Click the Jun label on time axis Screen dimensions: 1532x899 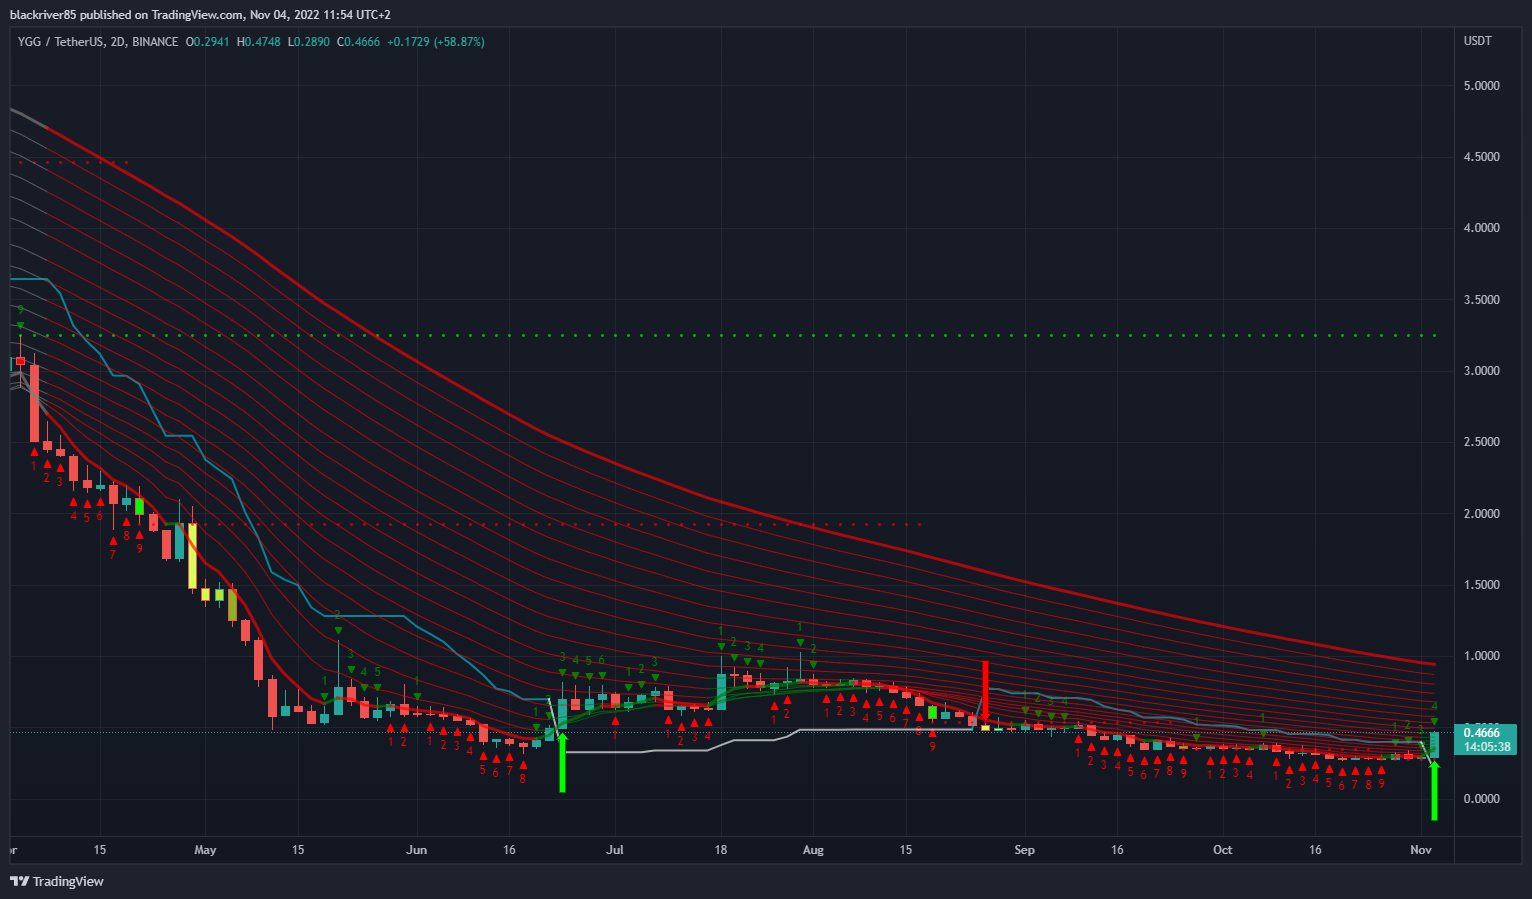[417, 850]
